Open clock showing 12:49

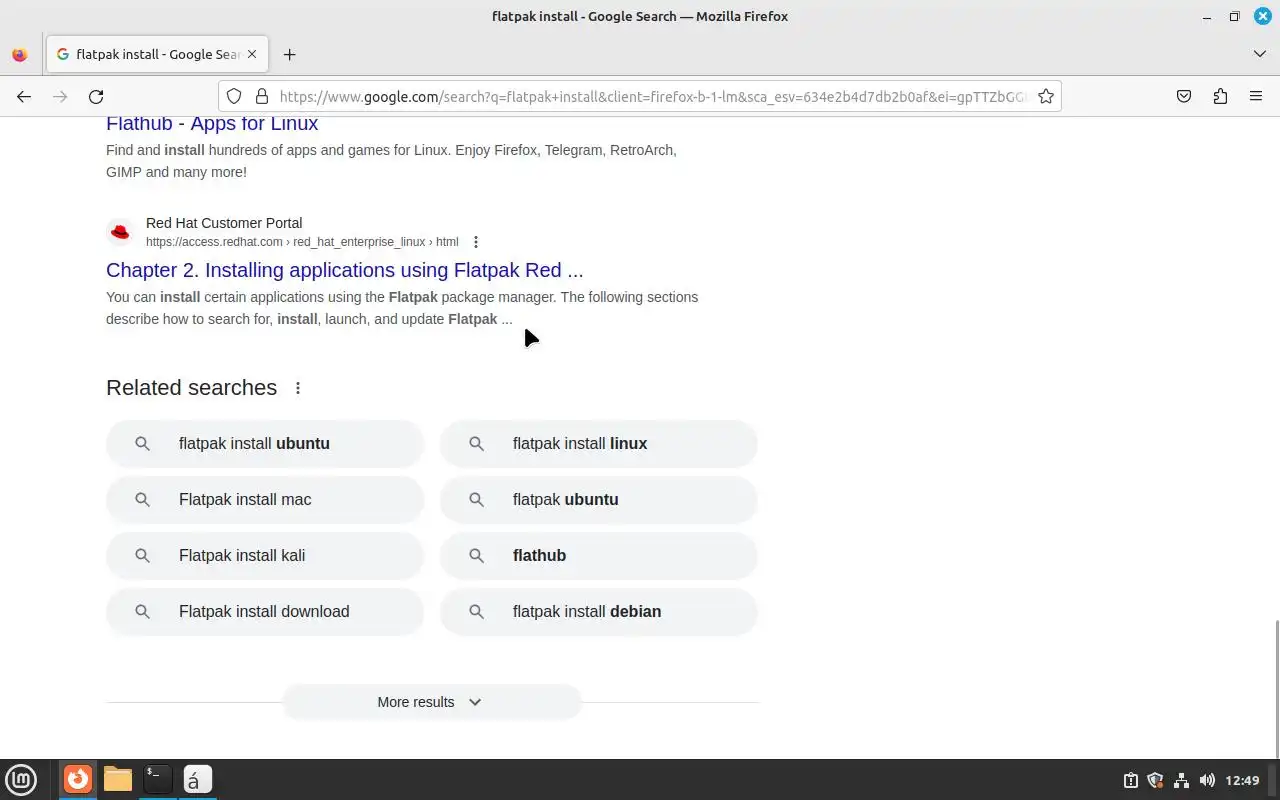click(x=1242, y=780)
